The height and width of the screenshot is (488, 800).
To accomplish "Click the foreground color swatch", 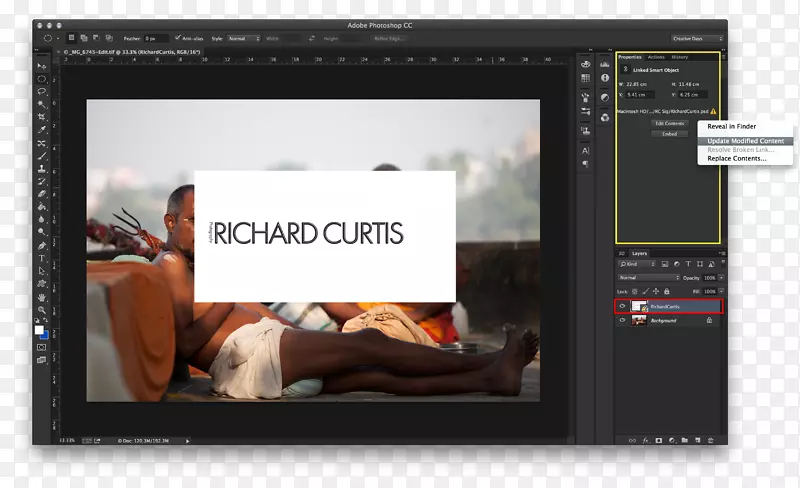I will click(39, 330).
